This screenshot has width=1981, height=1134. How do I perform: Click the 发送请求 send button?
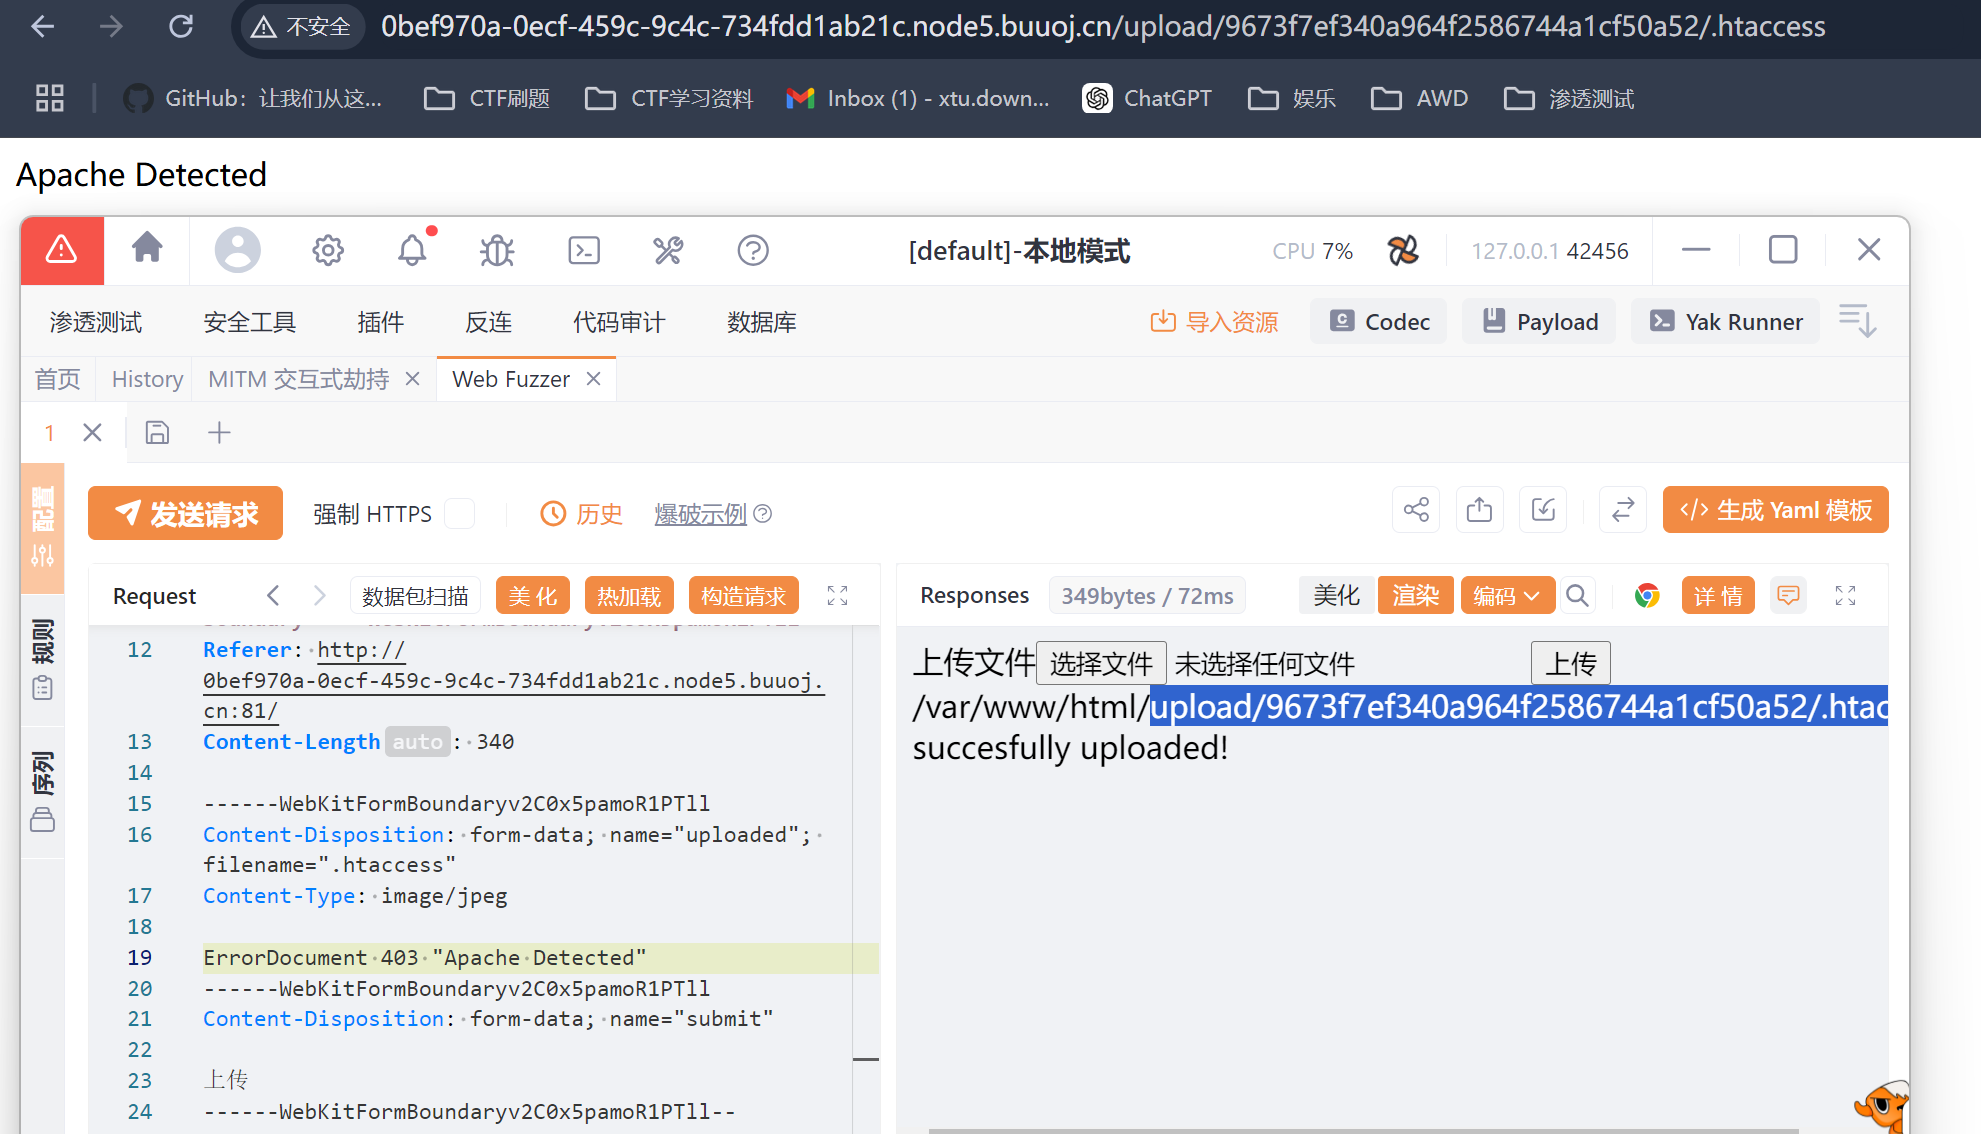tap(186, 514)
